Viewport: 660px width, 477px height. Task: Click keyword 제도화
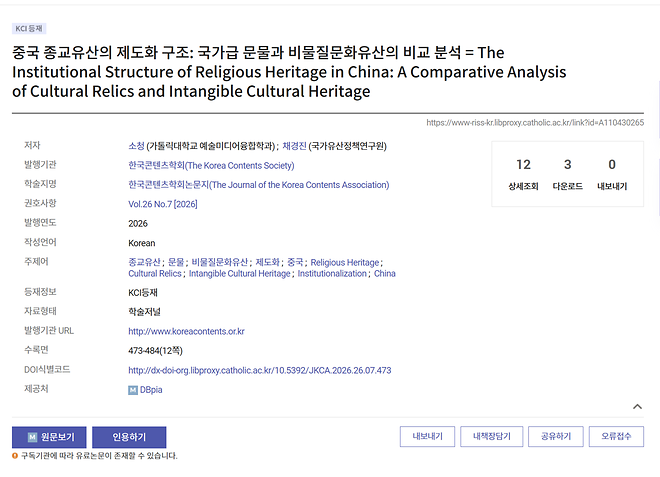[x=267, y=262]
